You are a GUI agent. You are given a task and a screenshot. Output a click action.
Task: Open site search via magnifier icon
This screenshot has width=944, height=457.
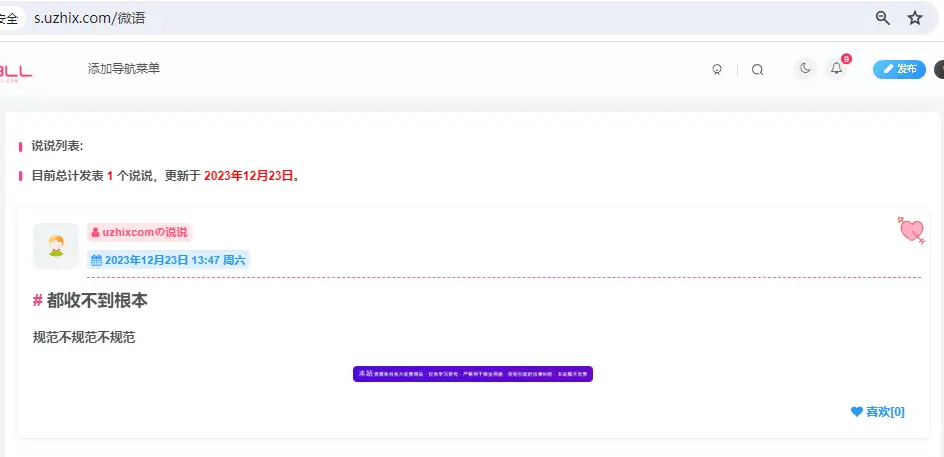click(757, 70)
